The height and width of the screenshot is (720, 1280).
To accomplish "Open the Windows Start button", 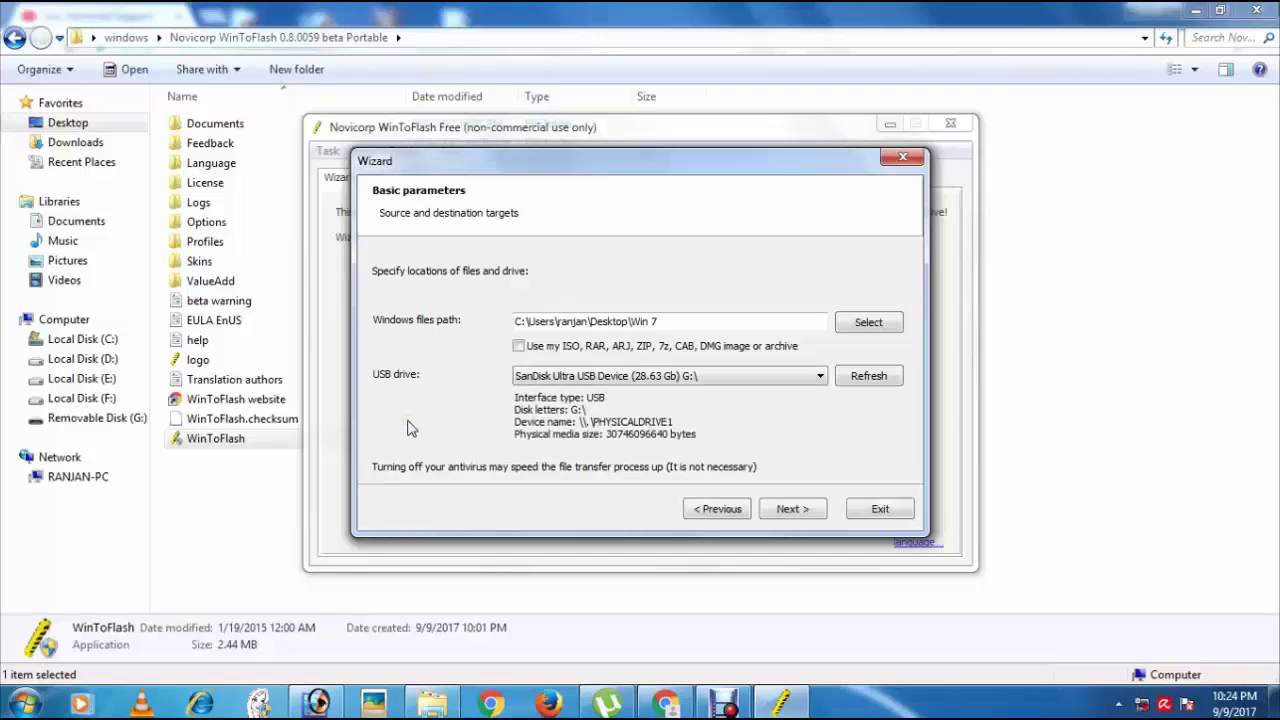I will click(x=22, y=703).
